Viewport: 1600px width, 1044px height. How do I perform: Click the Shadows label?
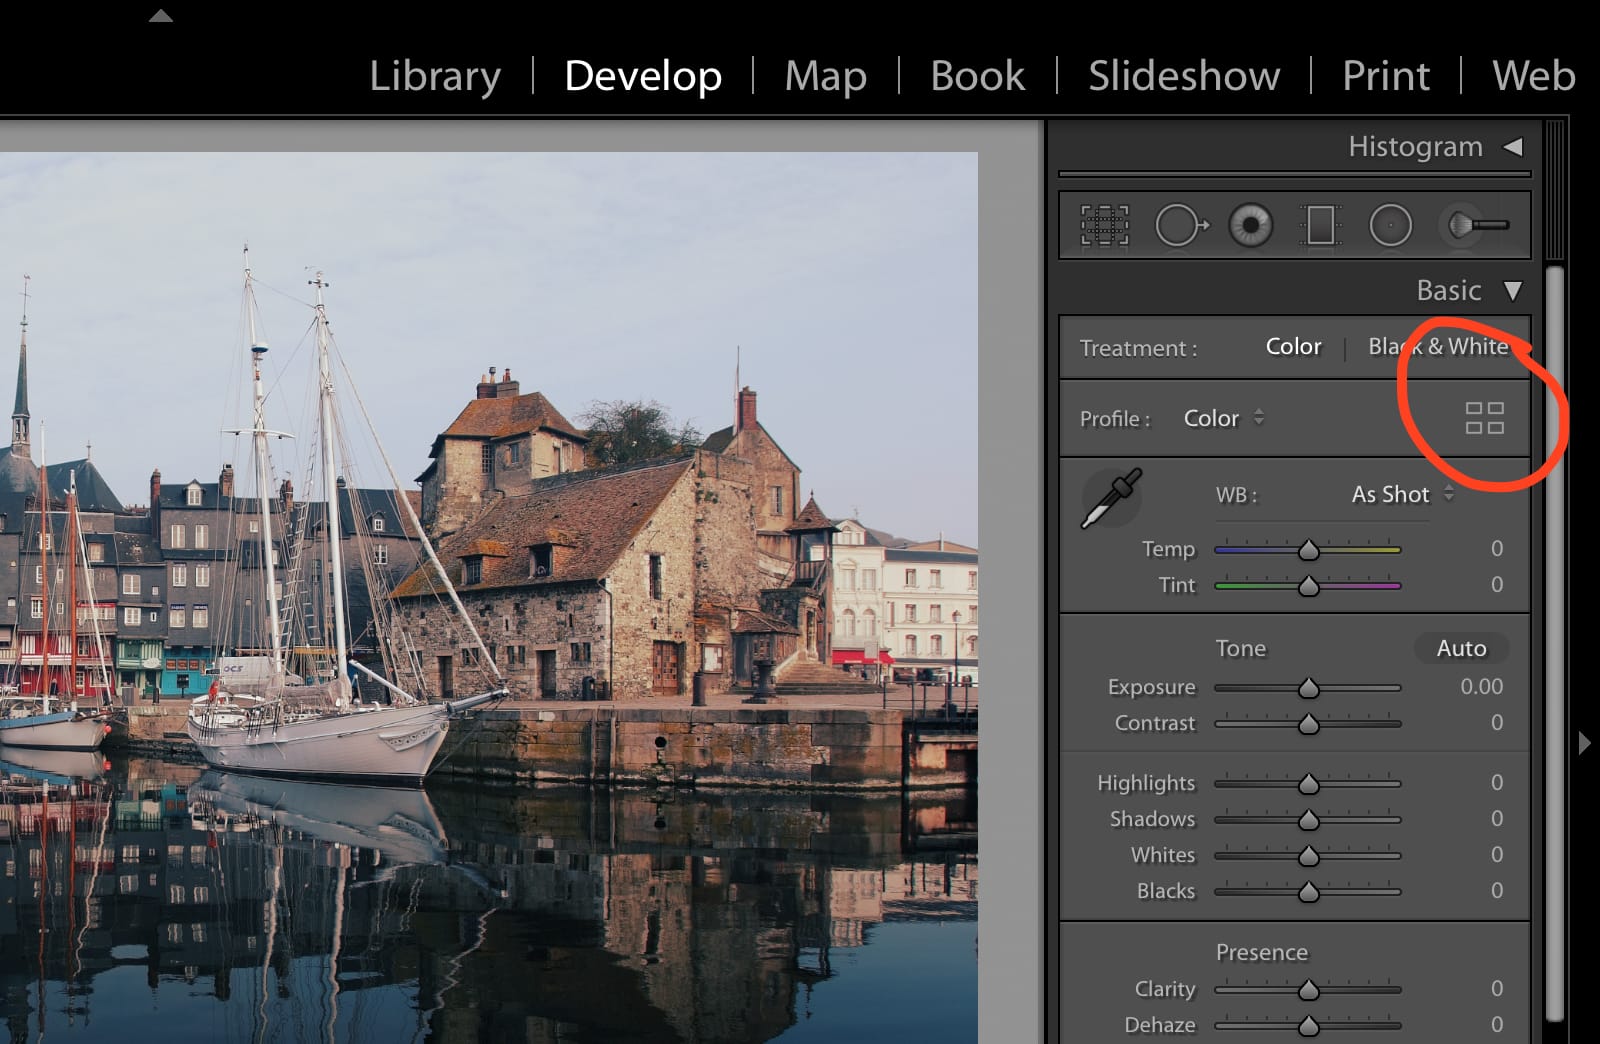click(1152, 819)
